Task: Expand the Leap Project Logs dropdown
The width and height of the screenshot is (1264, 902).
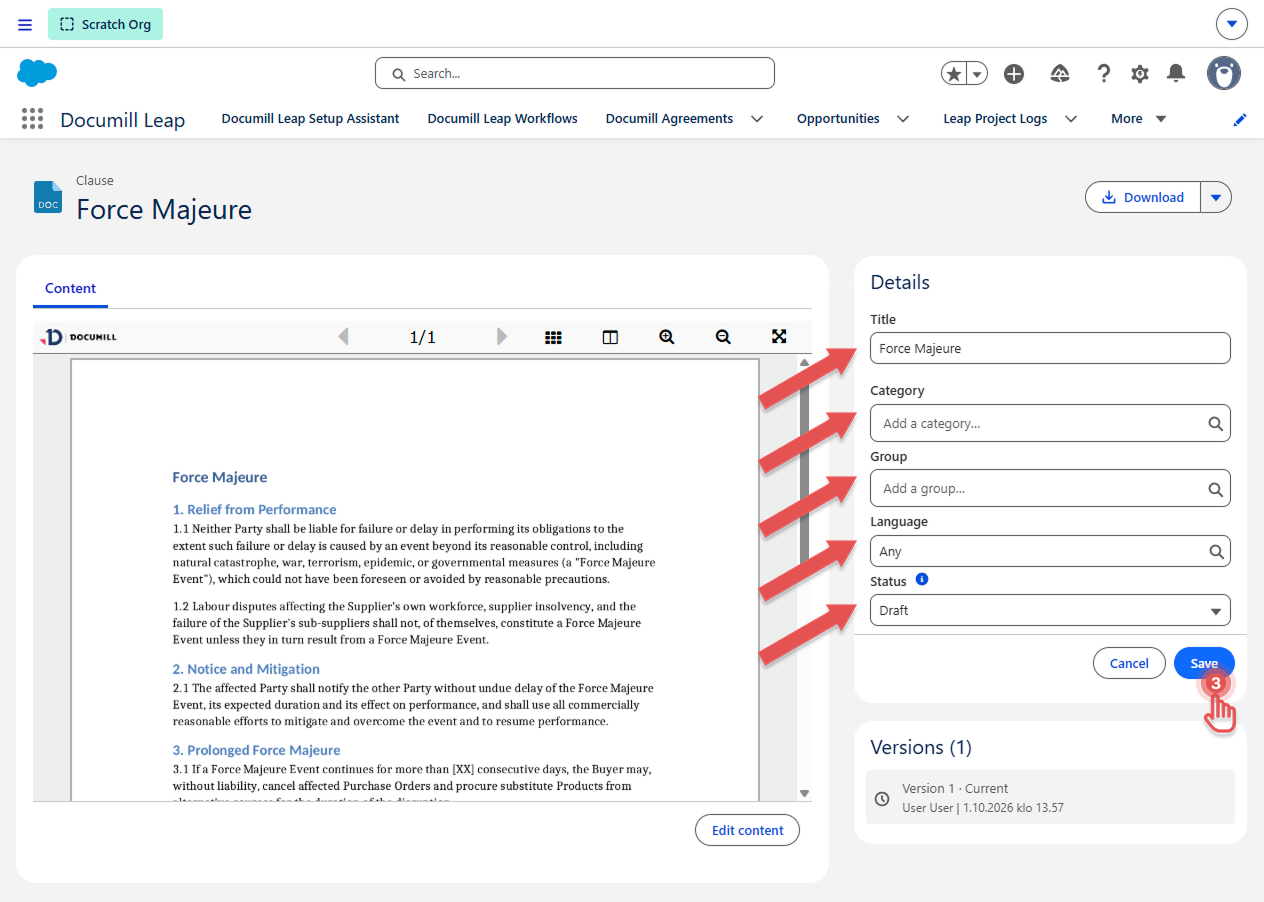Action: [1071, 119]
